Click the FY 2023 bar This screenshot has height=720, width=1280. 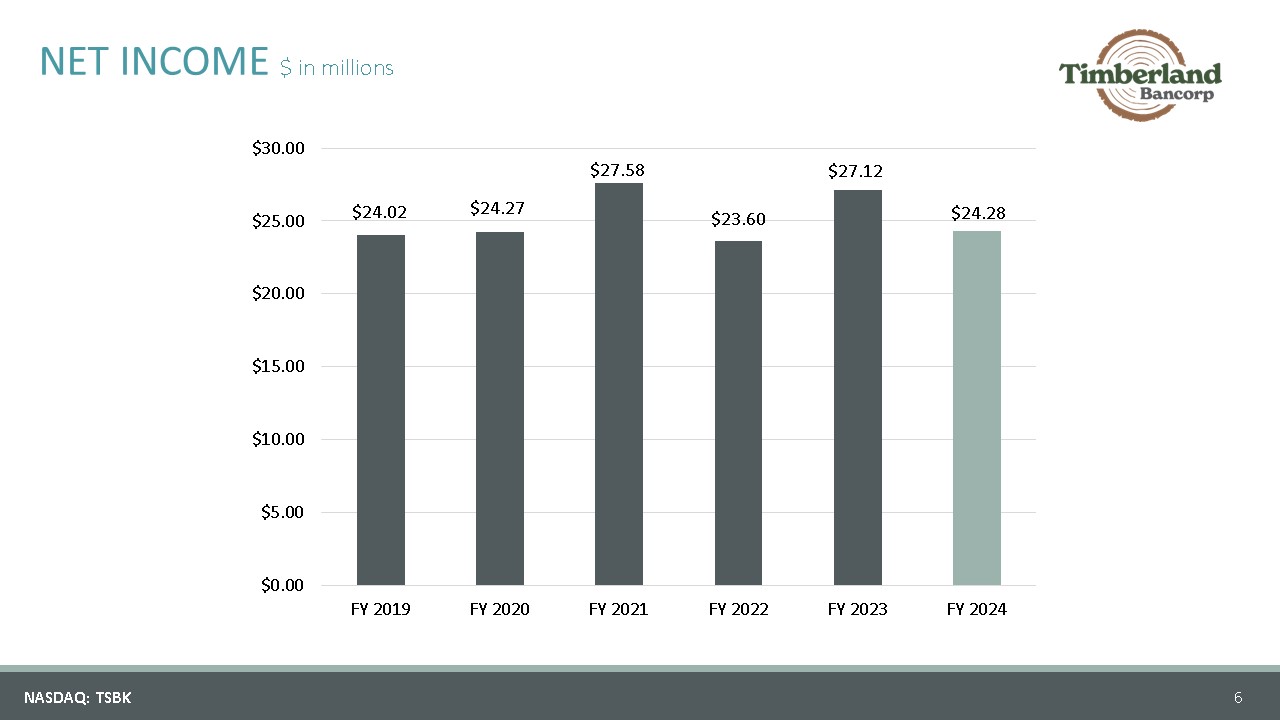pyautogui.click(x=858, y=387)
